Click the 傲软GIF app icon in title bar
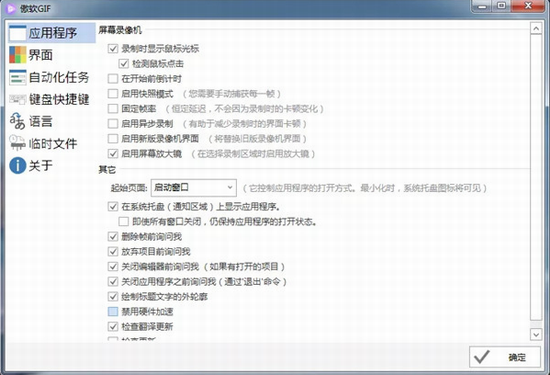Viewport: 550px width, 375px height. click(11, 8)
